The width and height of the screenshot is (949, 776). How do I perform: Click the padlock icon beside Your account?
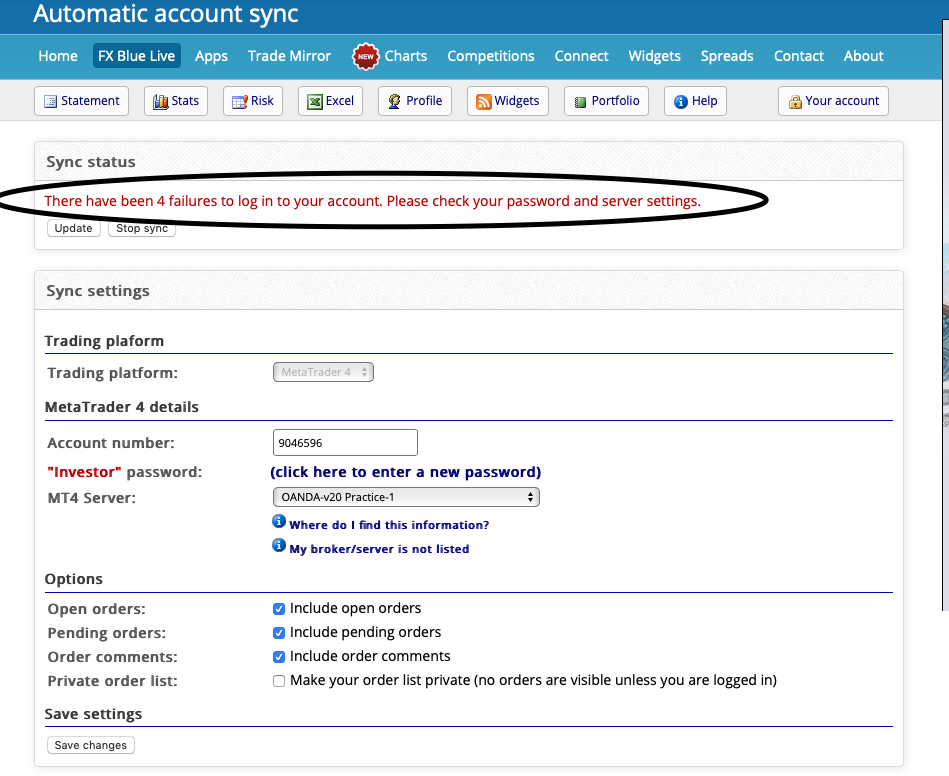(x=795, y=102)
